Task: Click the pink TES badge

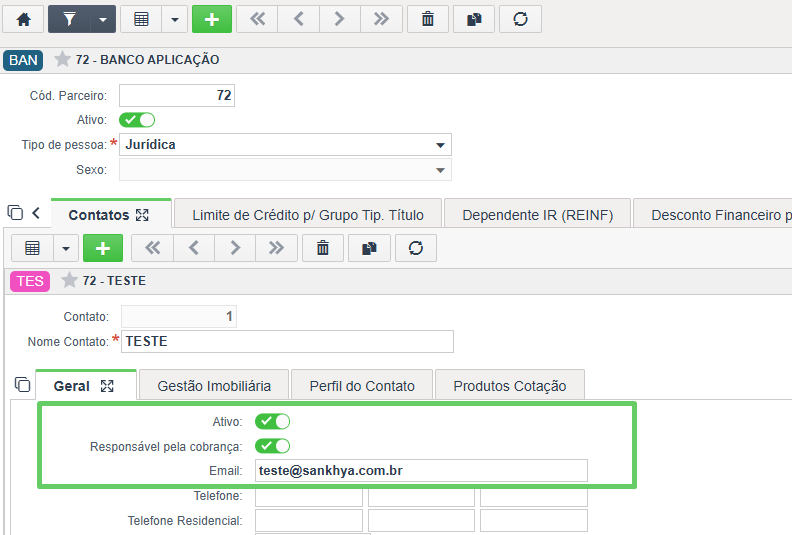Action: point(30,281)
